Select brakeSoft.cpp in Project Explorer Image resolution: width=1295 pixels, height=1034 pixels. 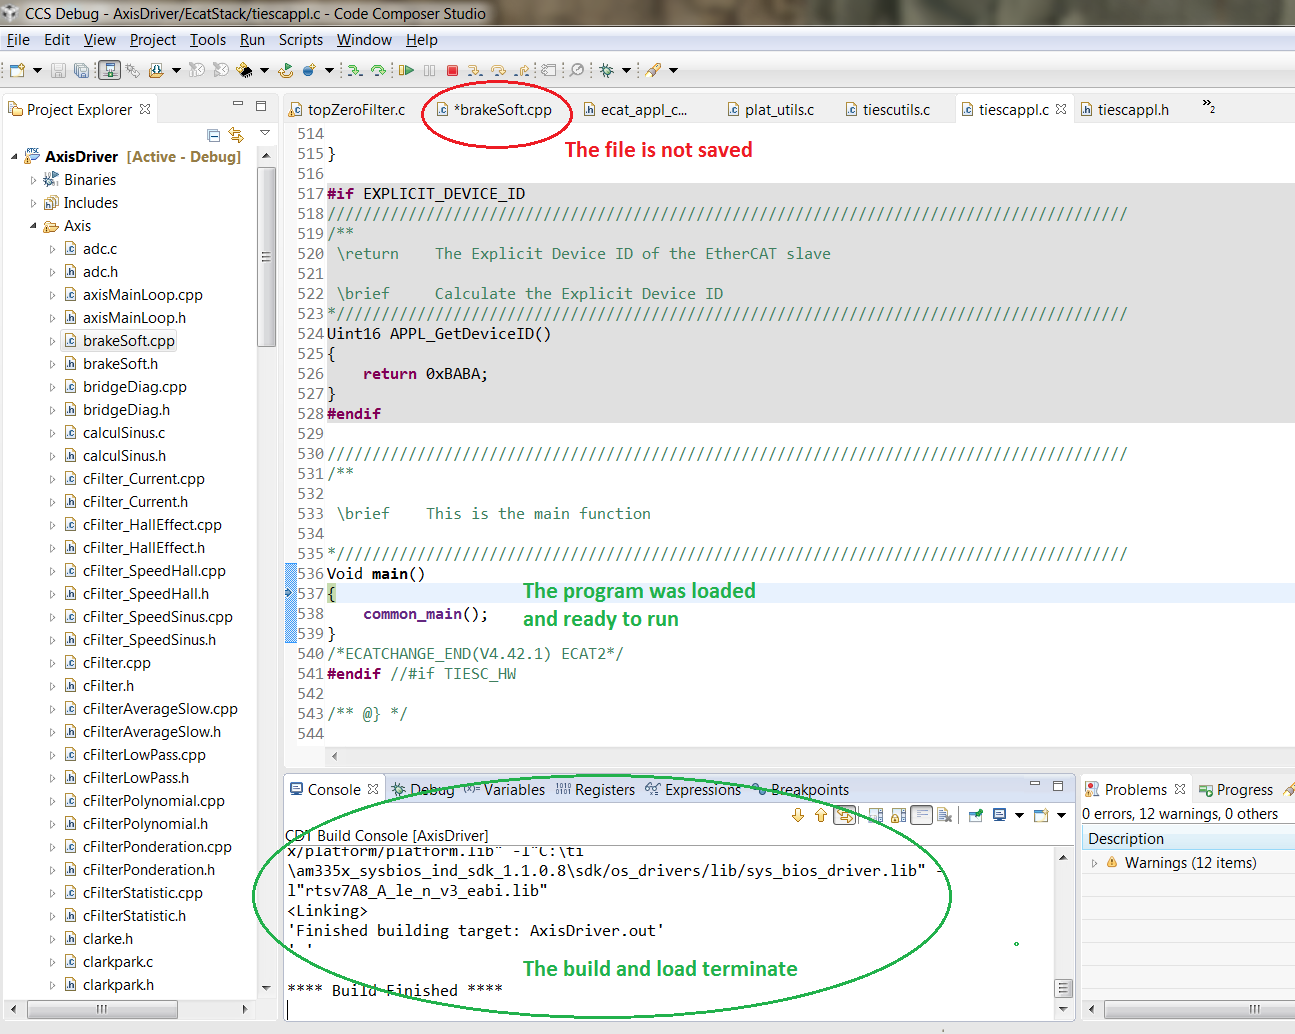129,341
